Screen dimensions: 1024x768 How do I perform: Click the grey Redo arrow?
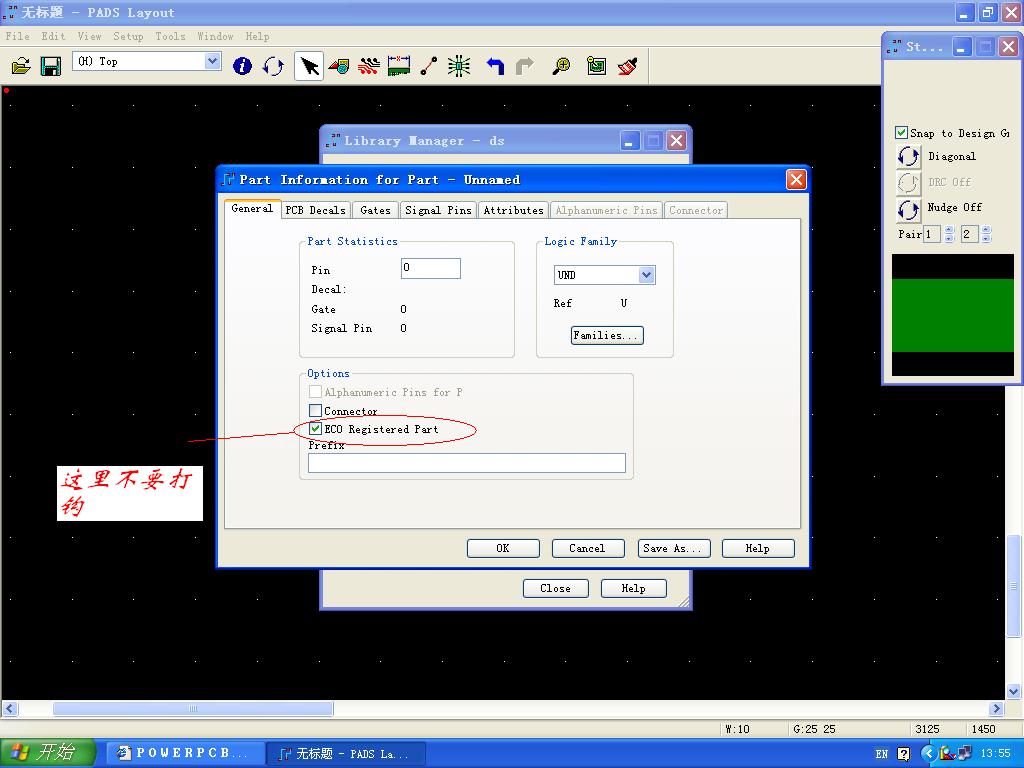pos(525,65)
